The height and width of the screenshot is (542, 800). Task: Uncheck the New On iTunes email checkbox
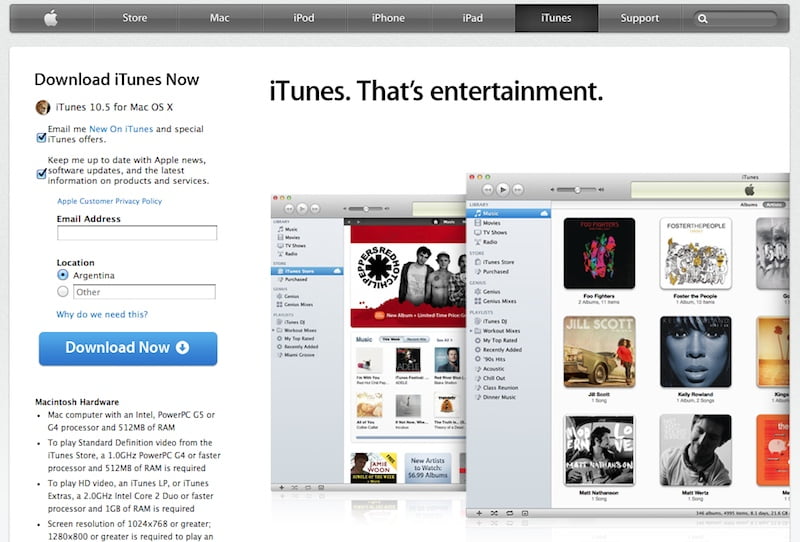click(x=42, y=136)
